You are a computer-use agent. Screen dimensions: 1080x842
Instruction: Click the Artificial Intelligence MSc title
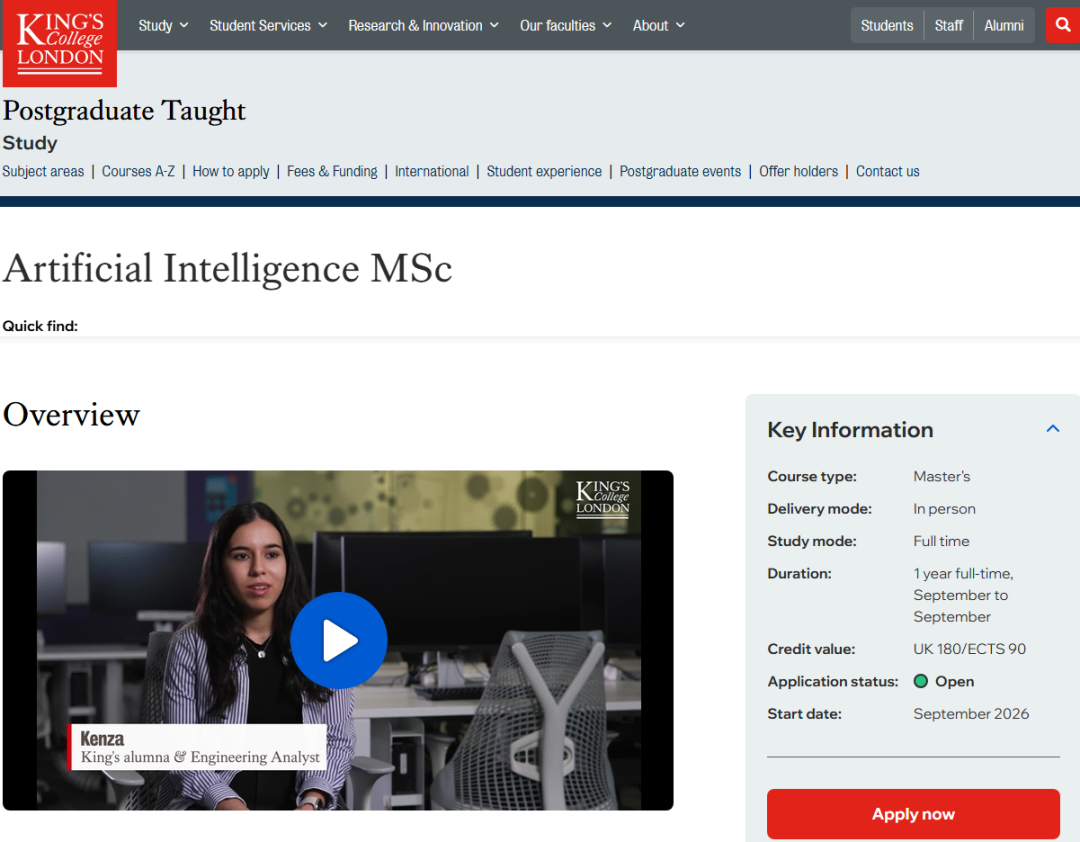point(227,268)
